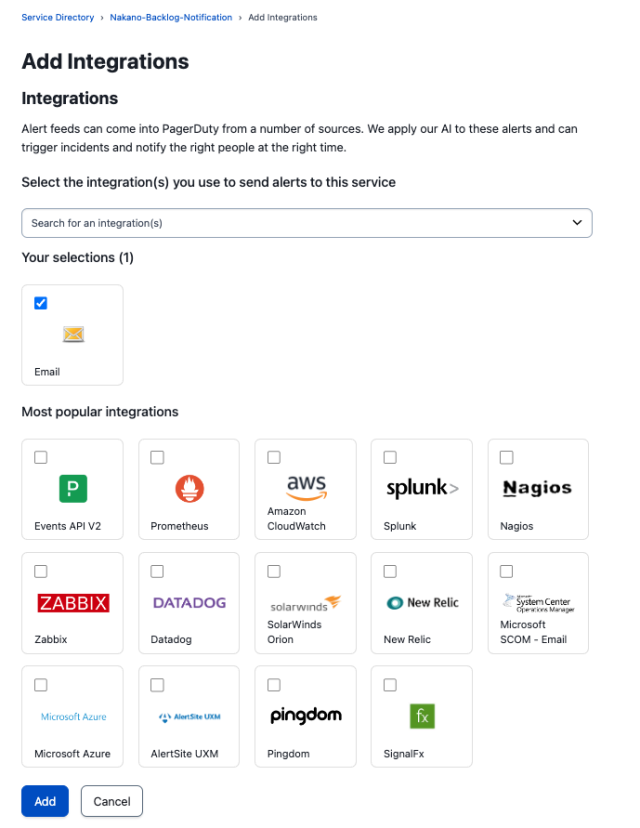The height and width of the screenshot is (828, 640).
Task: Click the New Relic integration logo
Action: 421,601
